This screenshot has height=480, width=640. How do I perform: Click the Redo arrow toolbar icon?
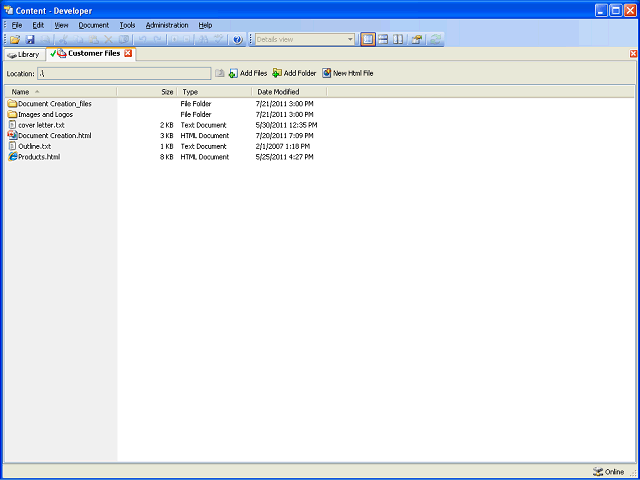157,40
